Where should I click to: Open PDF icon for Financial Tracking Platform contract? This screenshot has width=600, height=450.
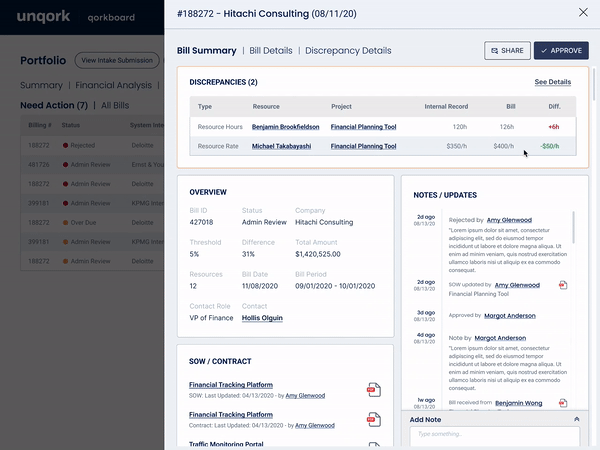tap(374, 419)
